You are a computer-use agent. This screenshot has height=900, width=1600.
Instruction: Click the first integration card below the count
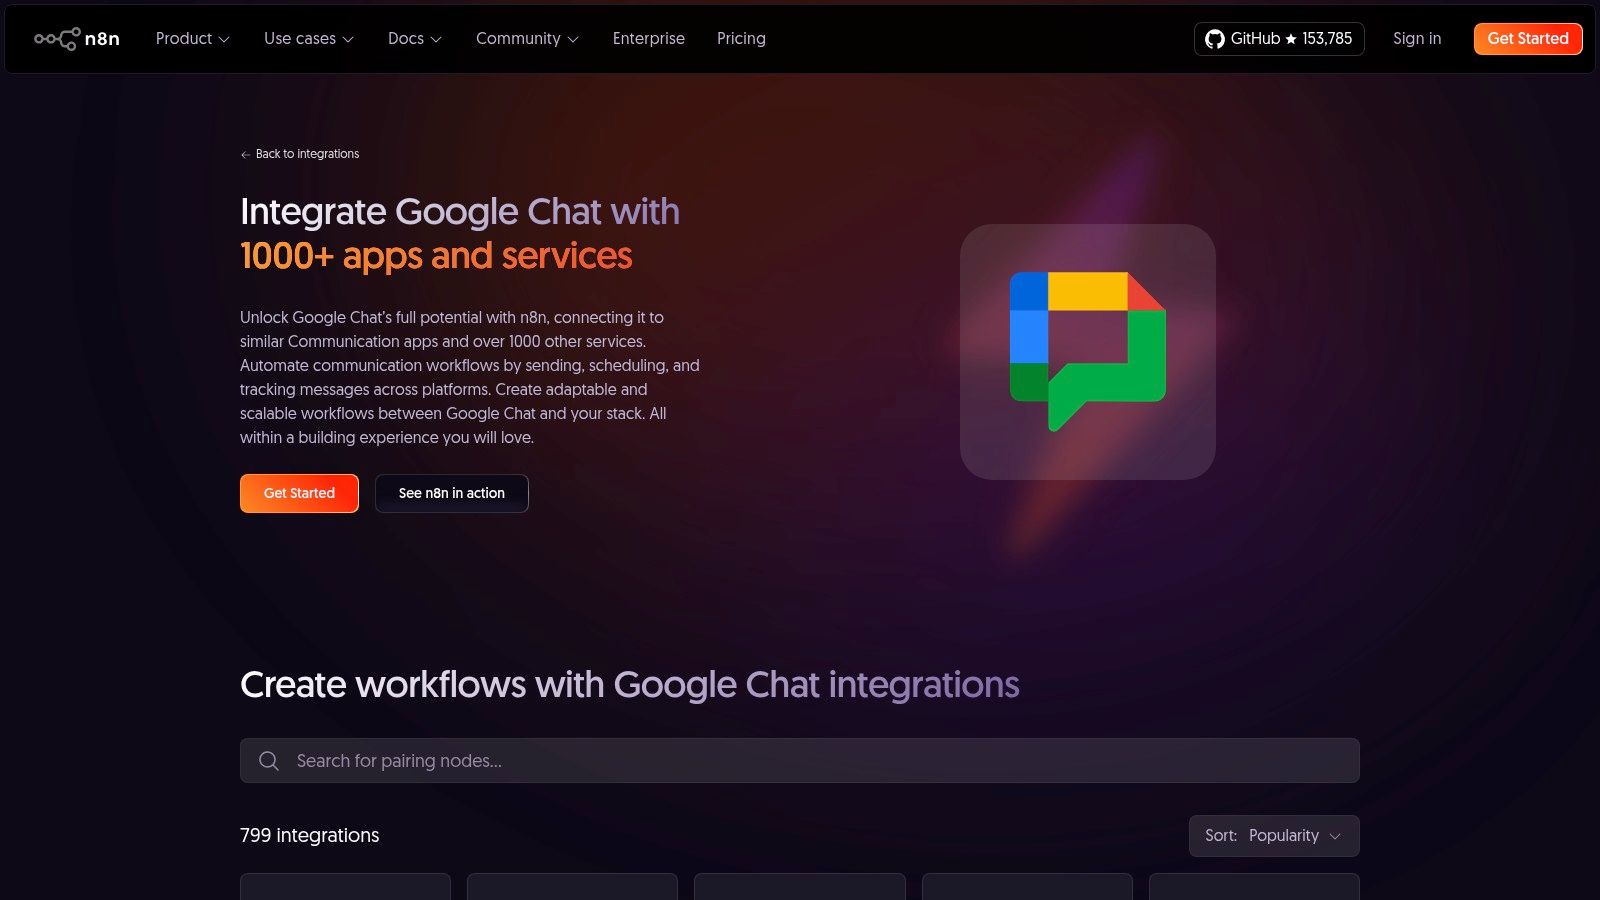[x=345, y=890]
